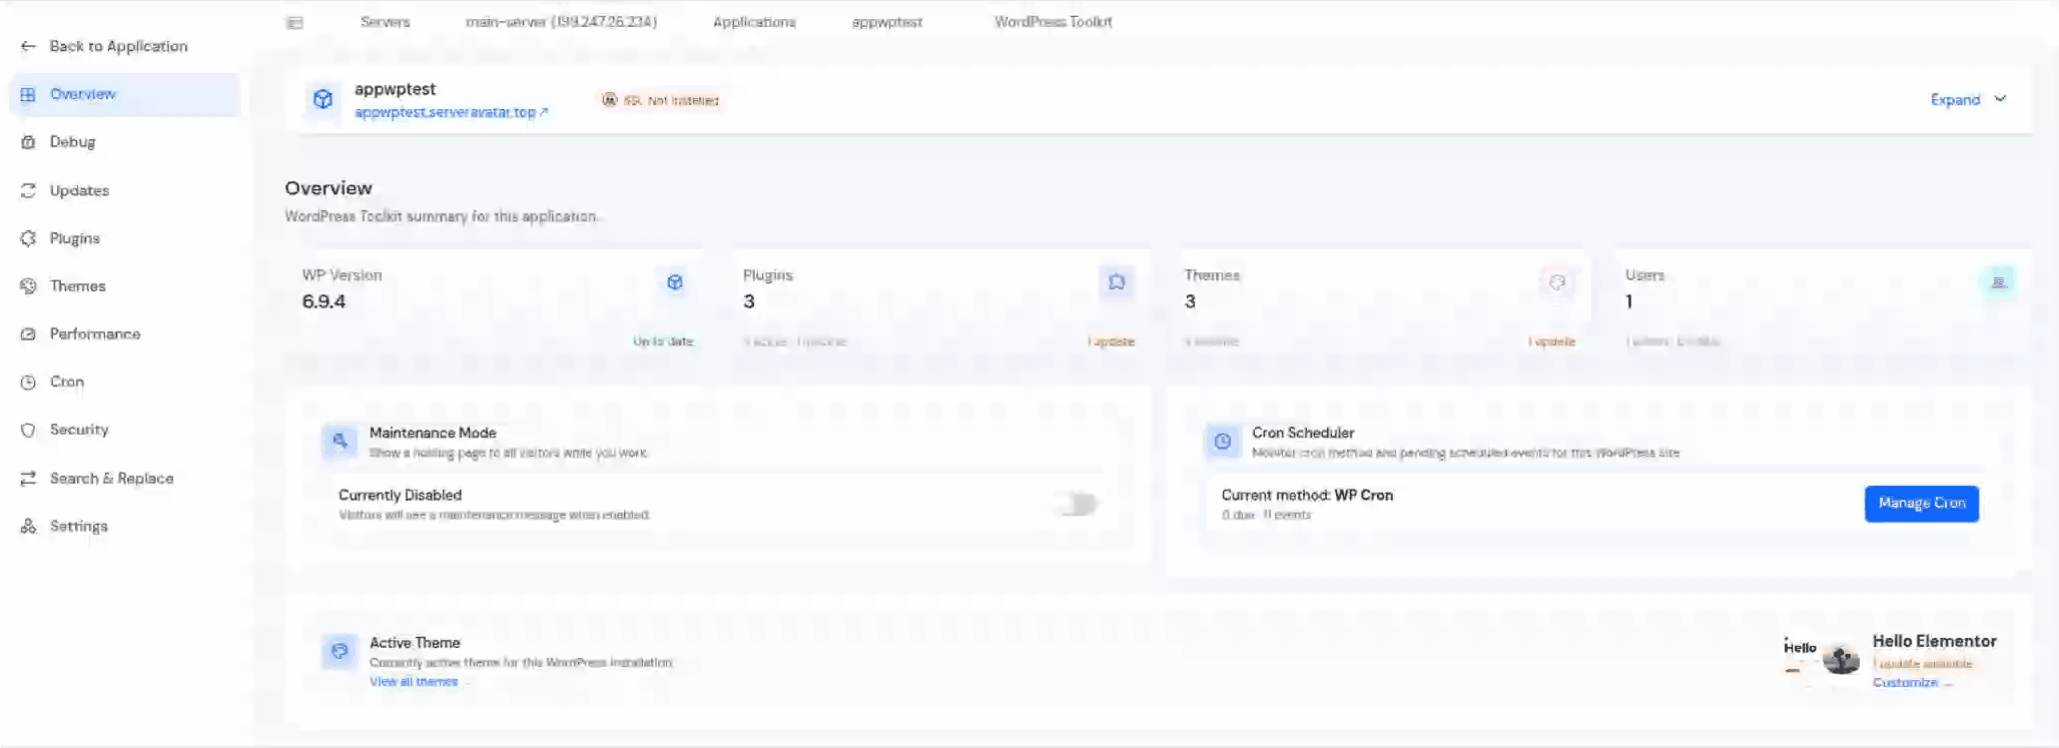Click the Current method: WP Cron text

(1307, 495)
